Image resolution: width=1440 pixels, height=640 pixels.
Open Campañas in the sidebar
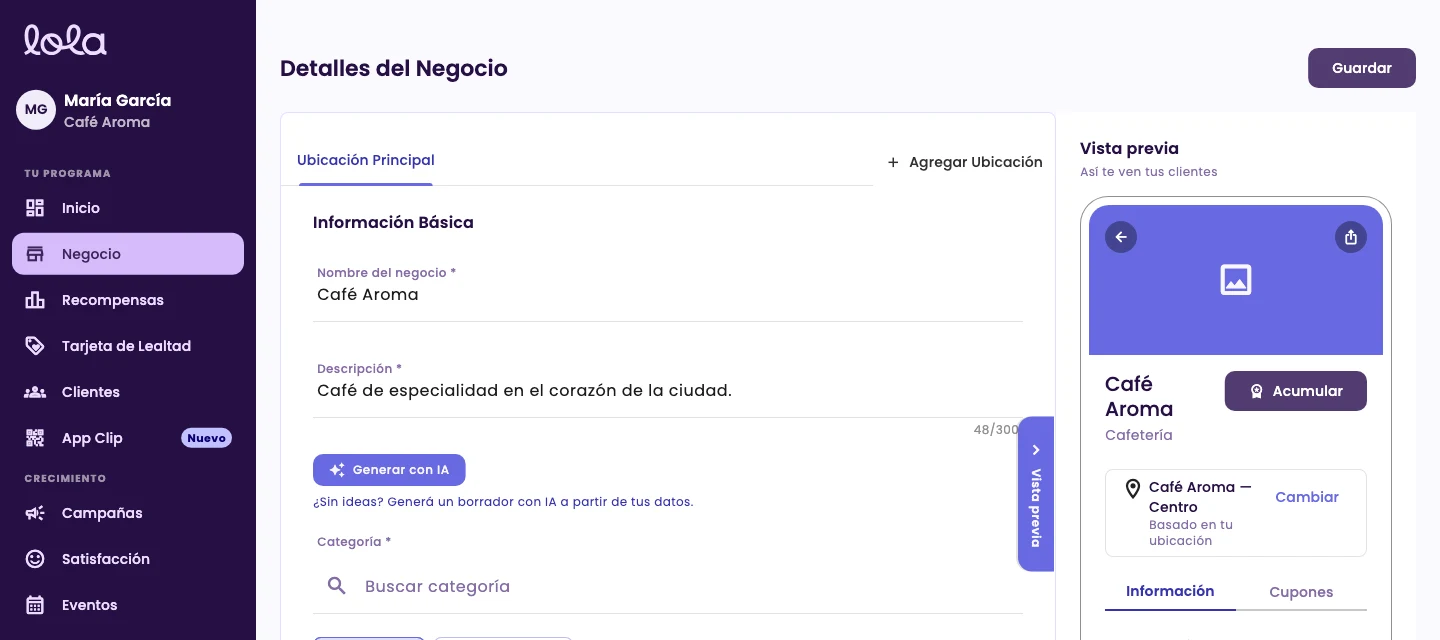point(128,513)
